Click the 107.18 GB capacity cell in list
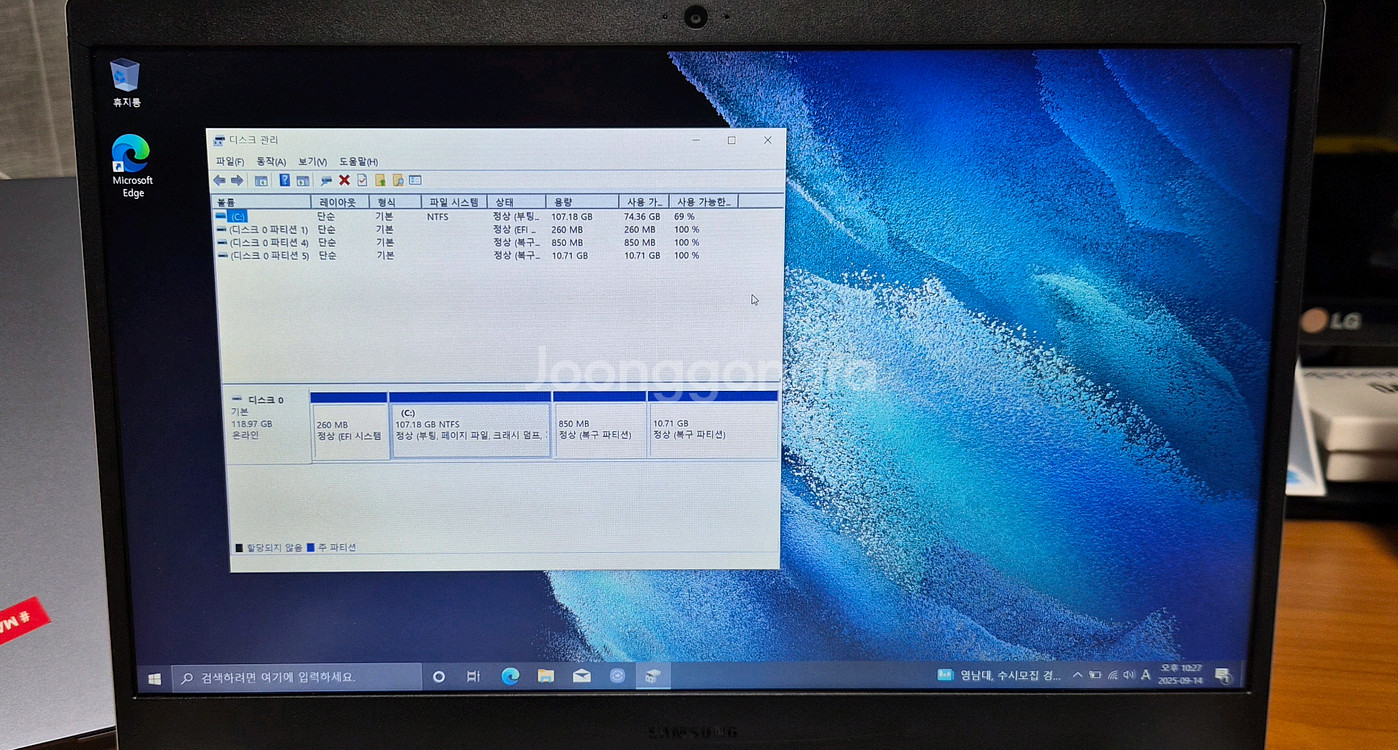Image resolution: width=1398 pixels, height=750 pixels. 571,216
